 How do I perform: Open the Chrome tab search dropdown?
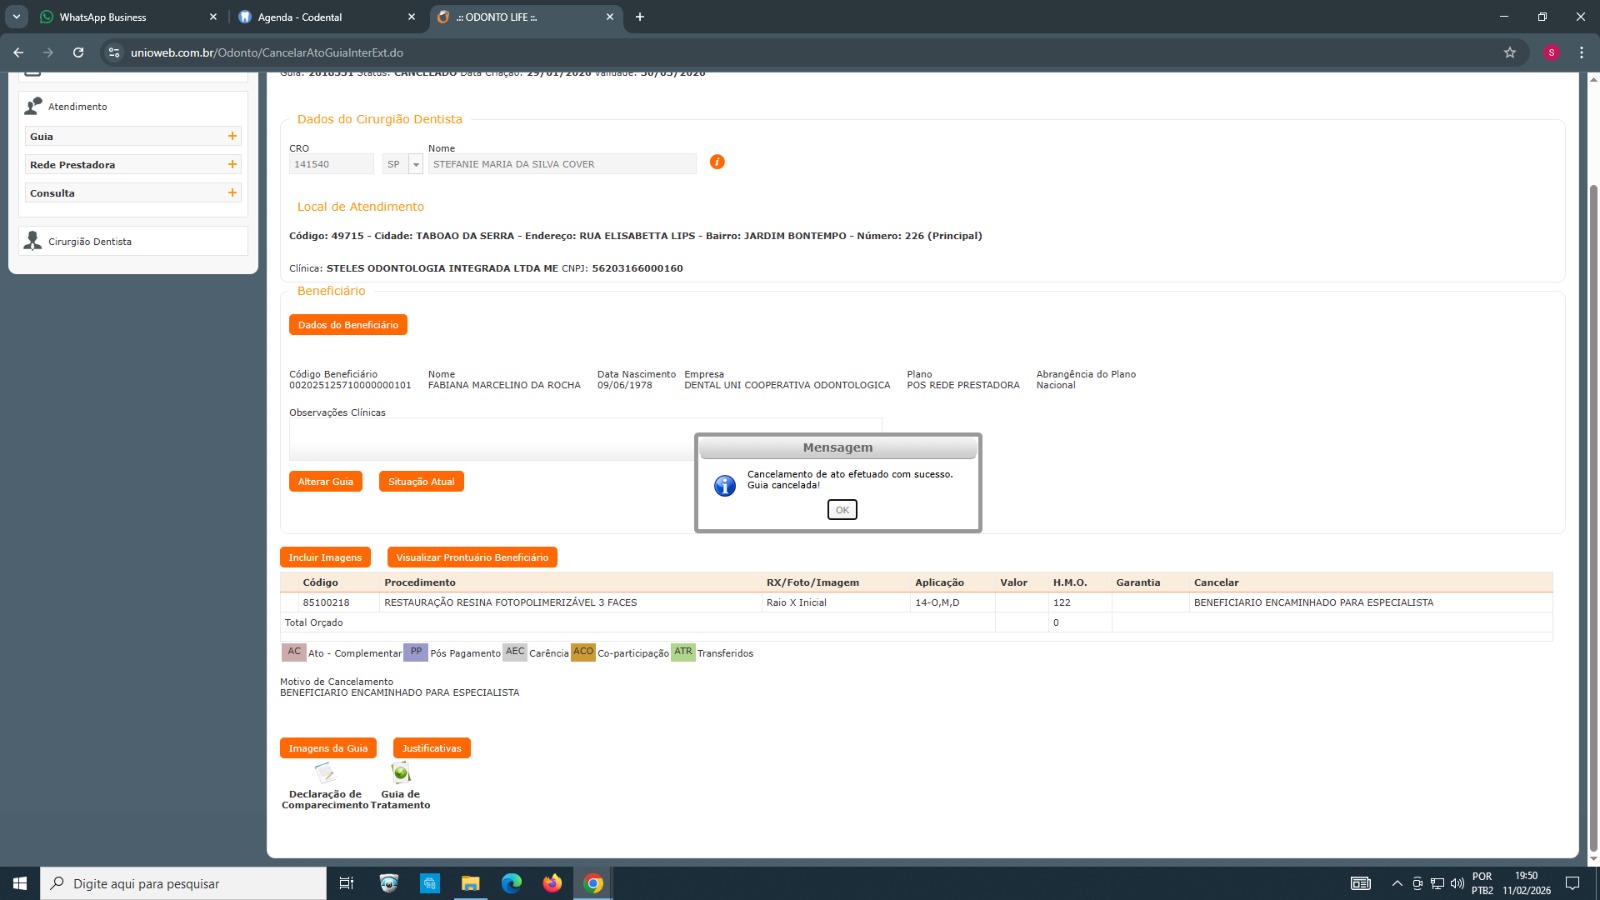coord(17,17)
